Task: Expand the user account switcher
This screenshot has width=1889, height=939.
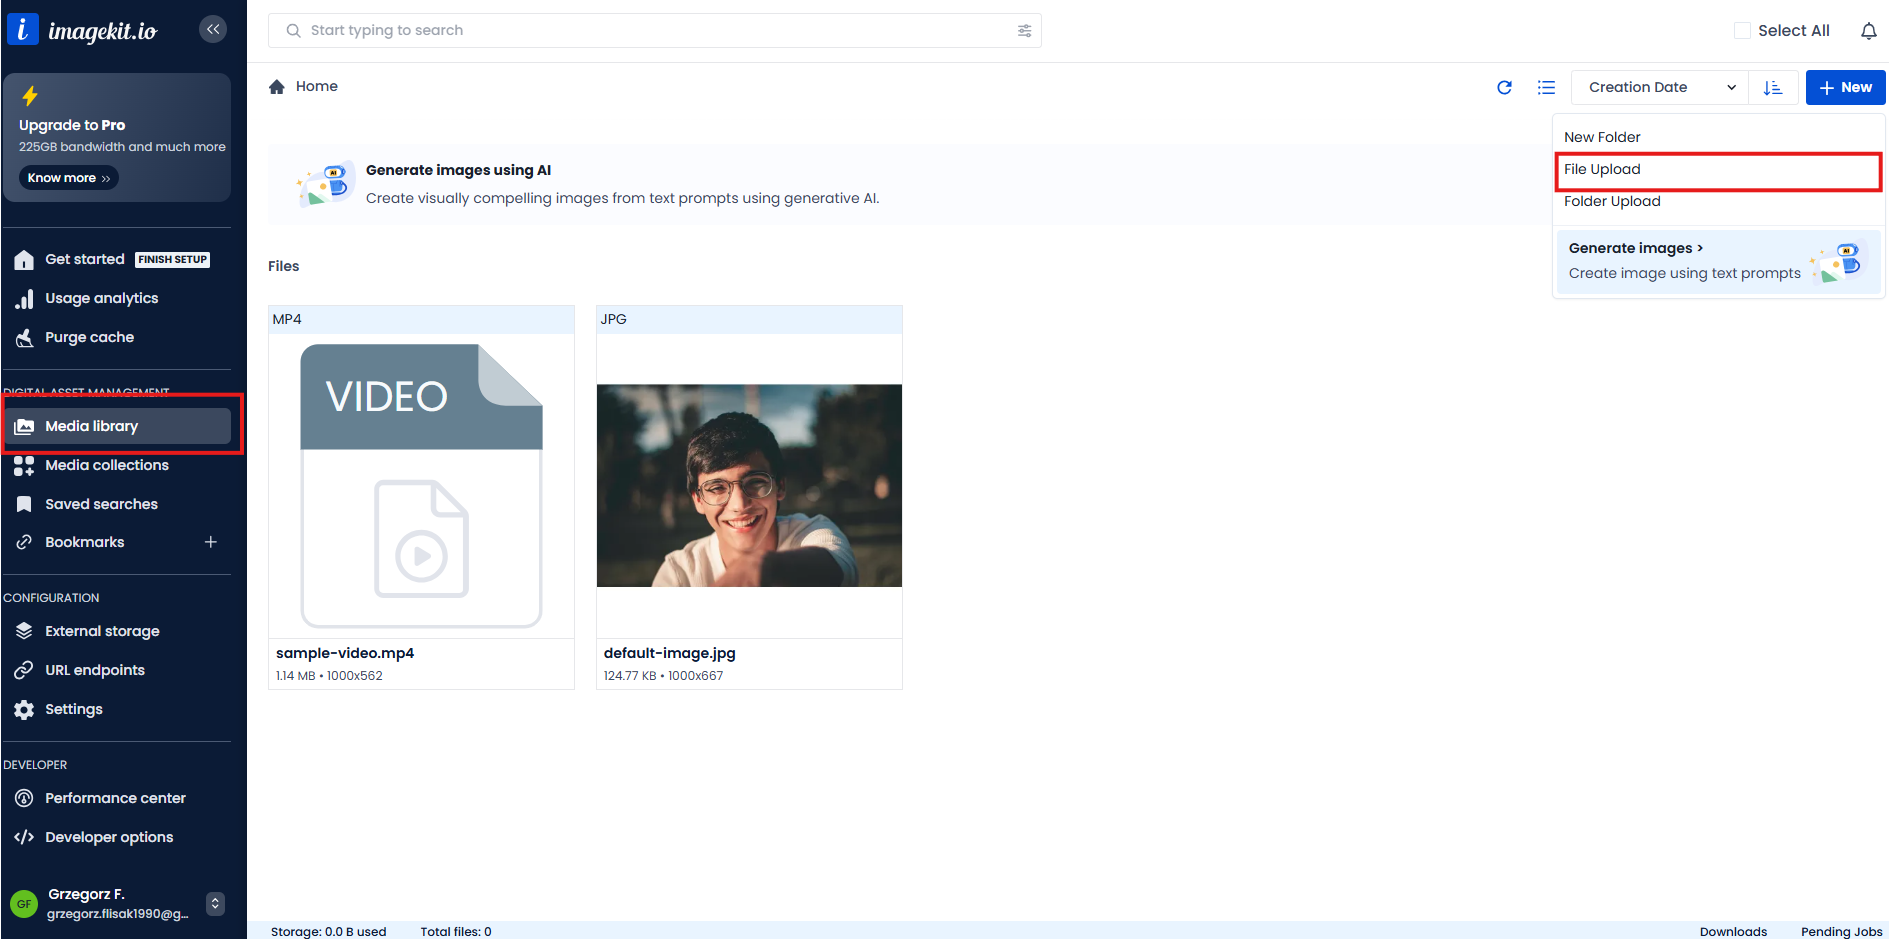Action: click(215, 903)
